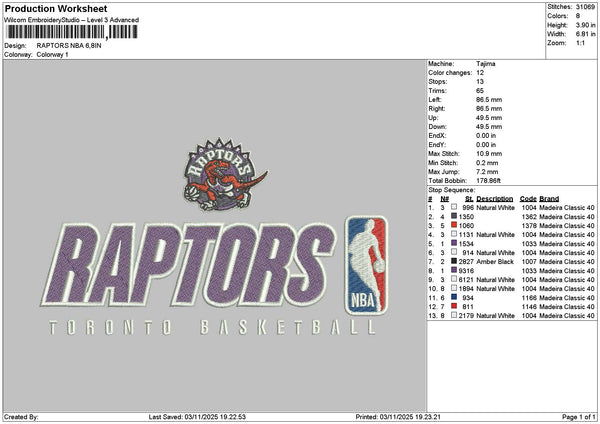This screenshot has height=424, width=600.
Task: Click the Wilcom EmbroideryStudio subtitle
Action: coord(72,20)
